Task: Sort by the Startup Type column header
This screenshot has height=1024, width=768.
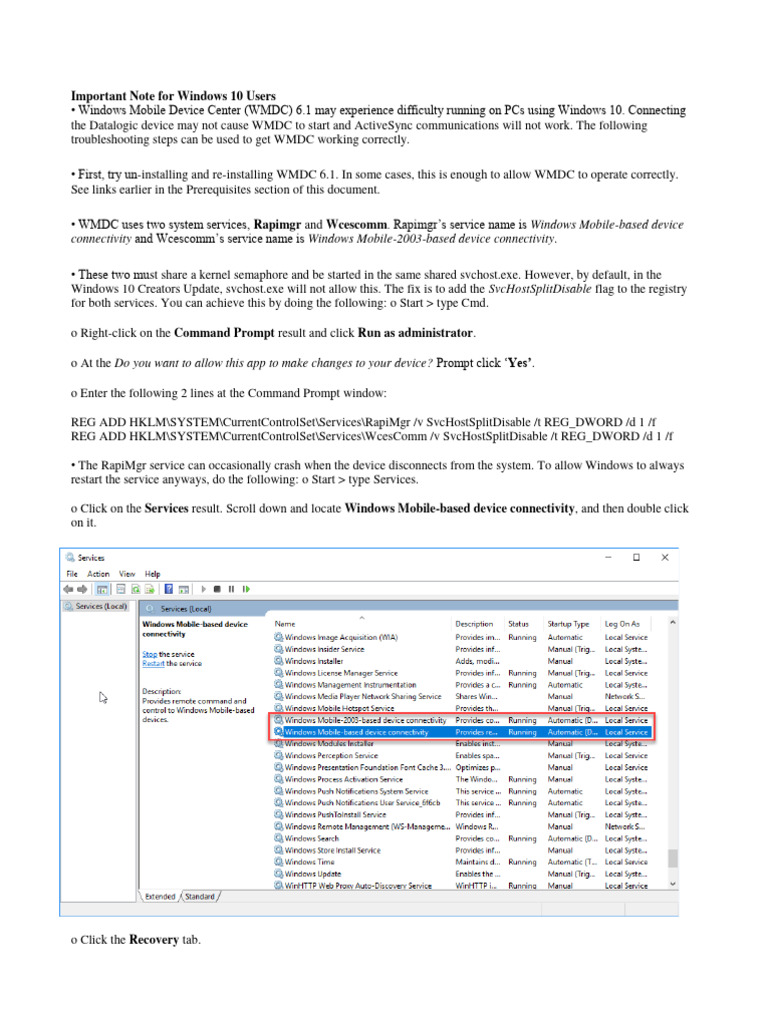Action: coord(568,624)
